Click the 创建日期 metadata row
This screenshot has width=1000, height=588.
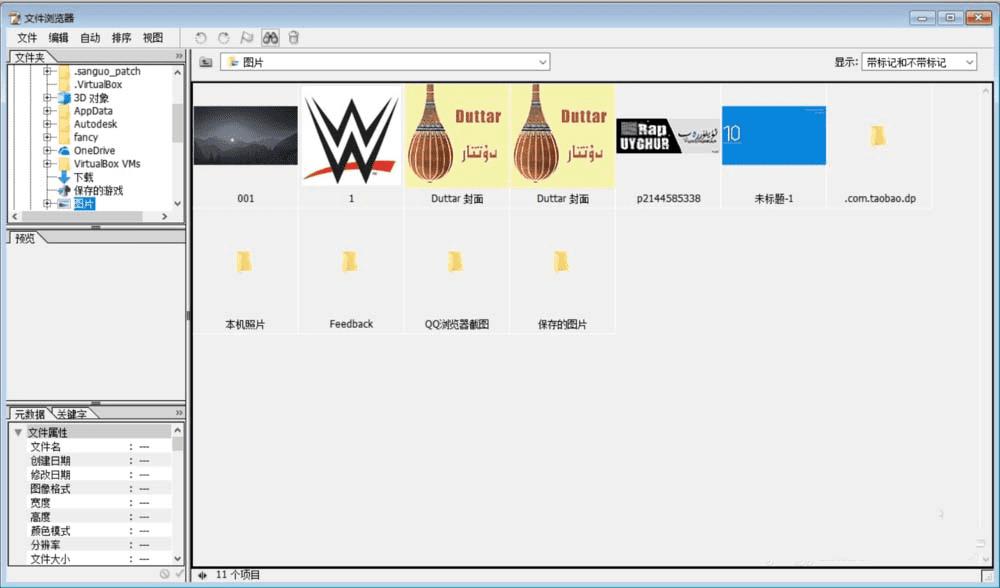[x=92, y=460]
